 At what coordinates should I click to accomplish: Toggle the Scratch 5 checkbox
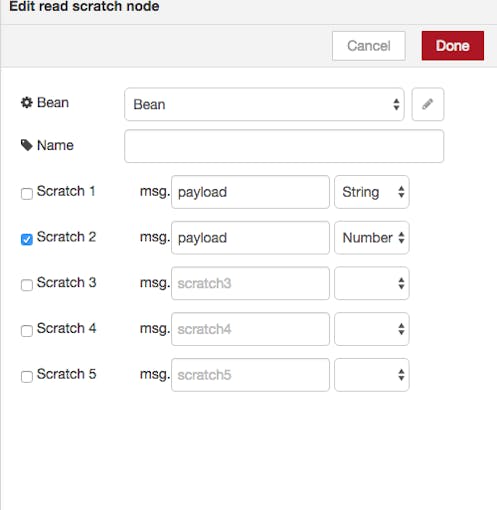(27, 376)
